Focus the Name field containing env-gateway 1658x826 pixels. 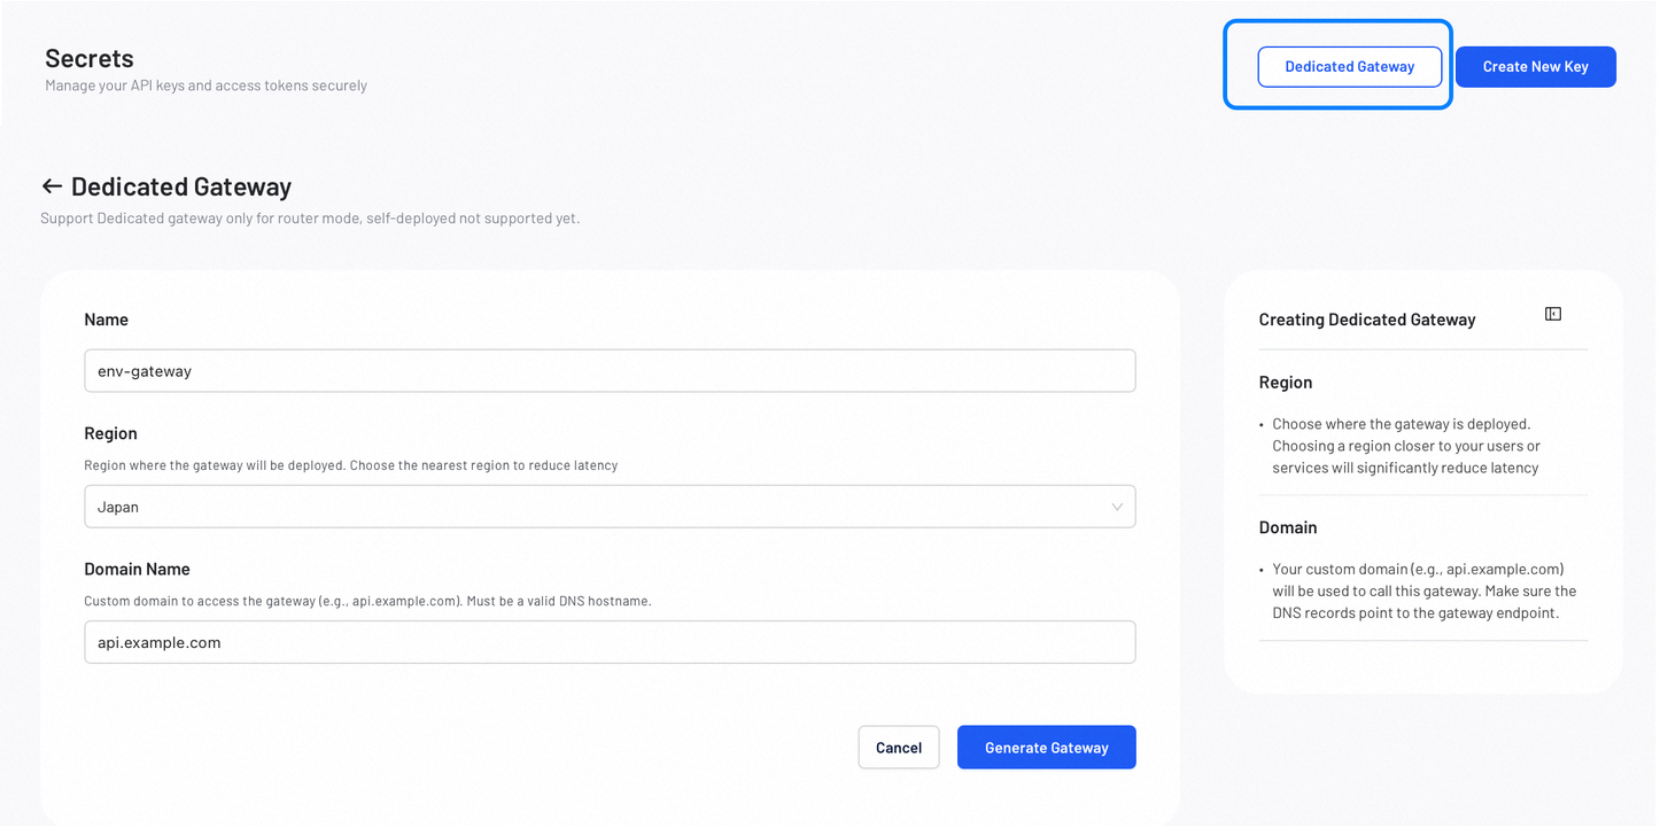click(x=610, y=371)
